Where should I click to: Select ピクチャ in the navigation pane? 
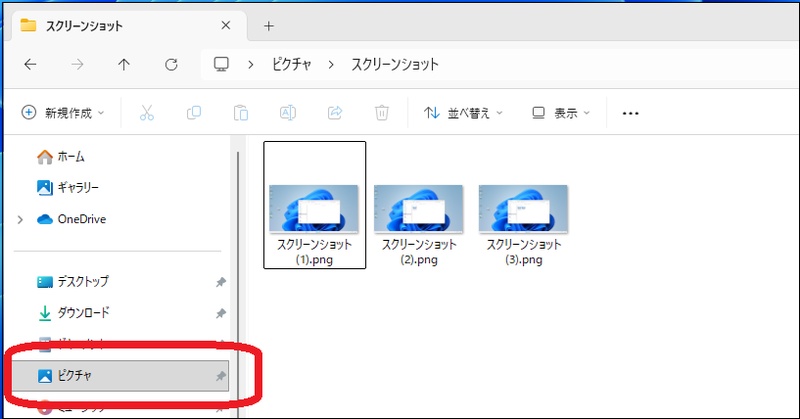tap(120, 376)
